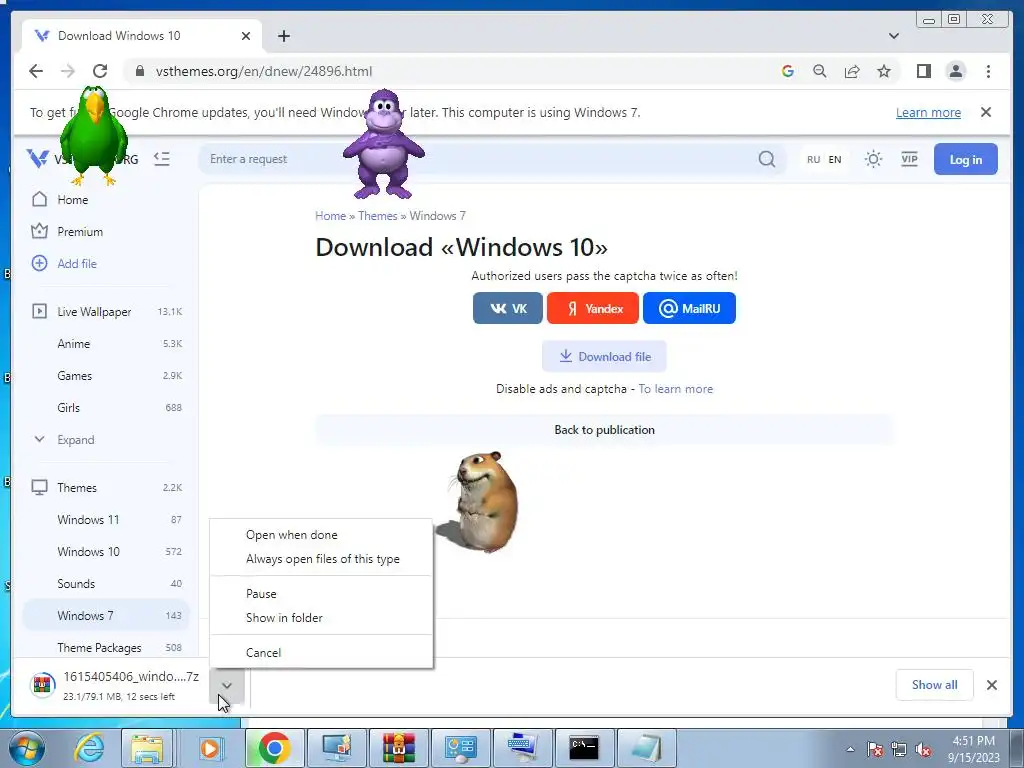Sign in with the VK button
Viewport: 1024px width, 768px height.
[507, 308]
